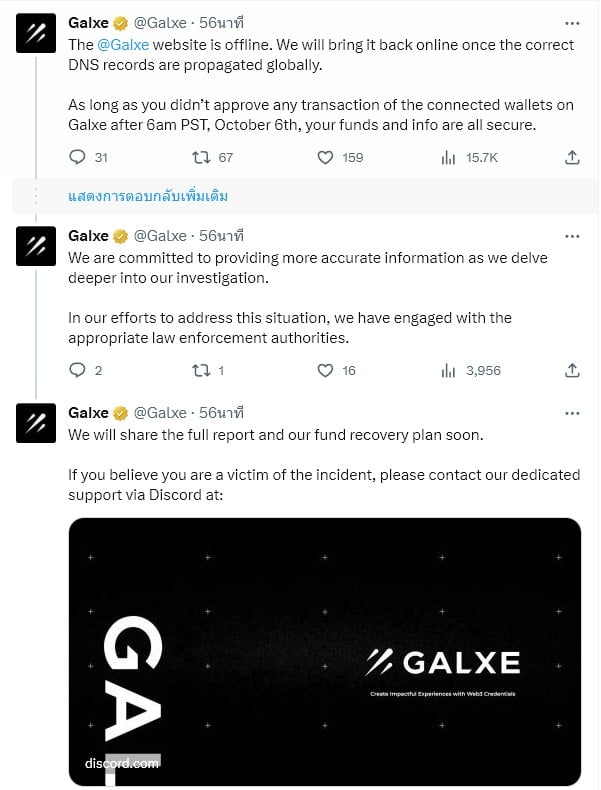This screenshot has height=790, width=601.
Task: Share the website offline tweet
Action: (x=572, y=157)
